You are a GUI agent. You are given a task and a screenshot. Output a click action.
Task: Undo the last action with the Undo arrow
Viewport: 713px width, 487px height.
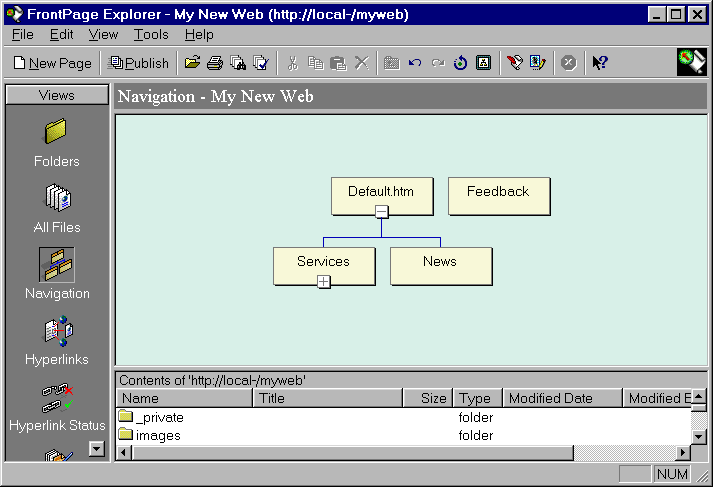(415, 63)
